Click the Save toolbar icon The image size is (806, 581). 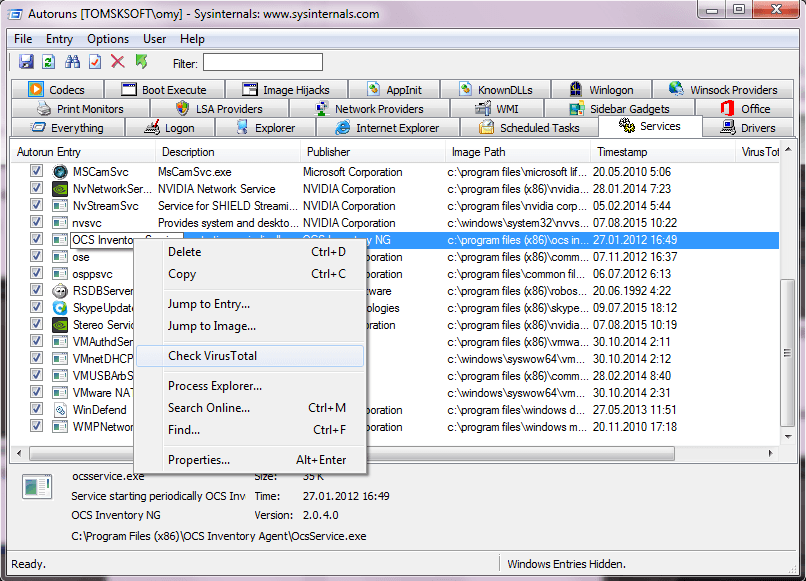pos(26,62)
